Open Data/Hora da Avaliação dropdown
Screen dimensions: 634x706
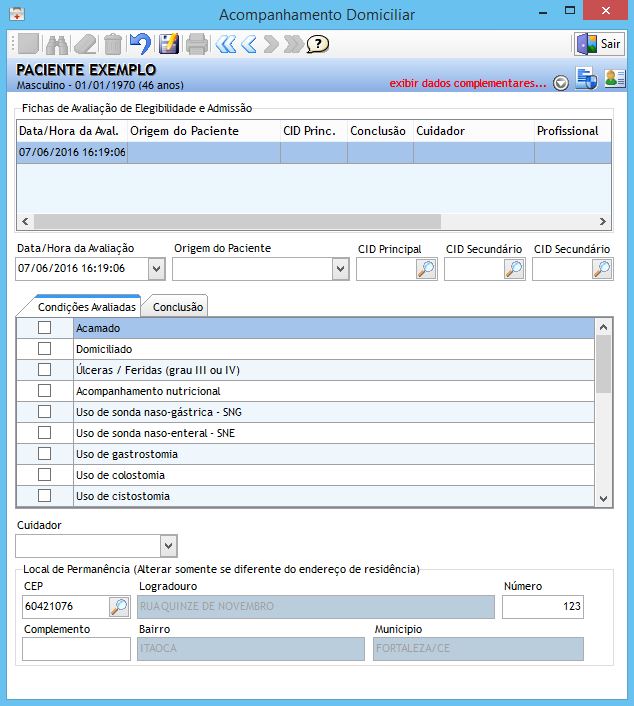click(x=156, y=269)
